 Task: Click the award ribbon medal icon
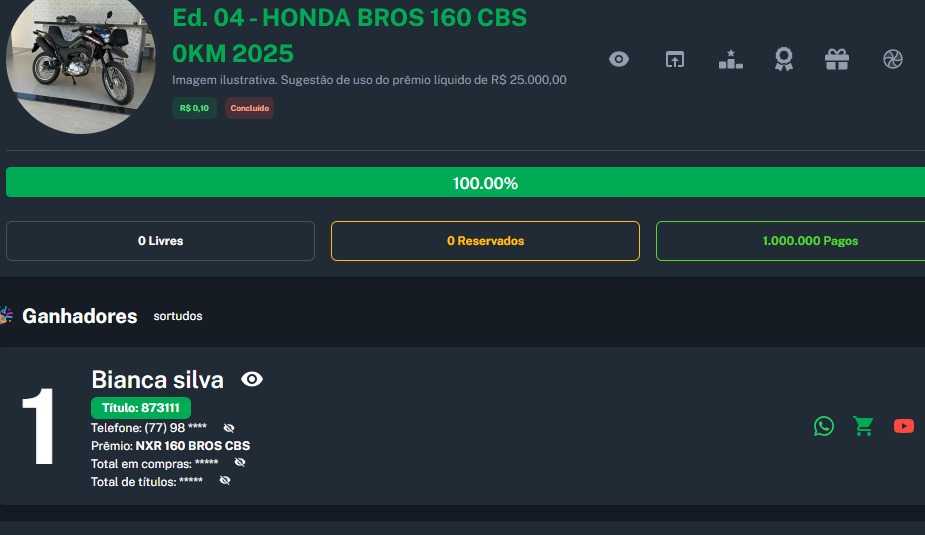[x=784, y=59]
